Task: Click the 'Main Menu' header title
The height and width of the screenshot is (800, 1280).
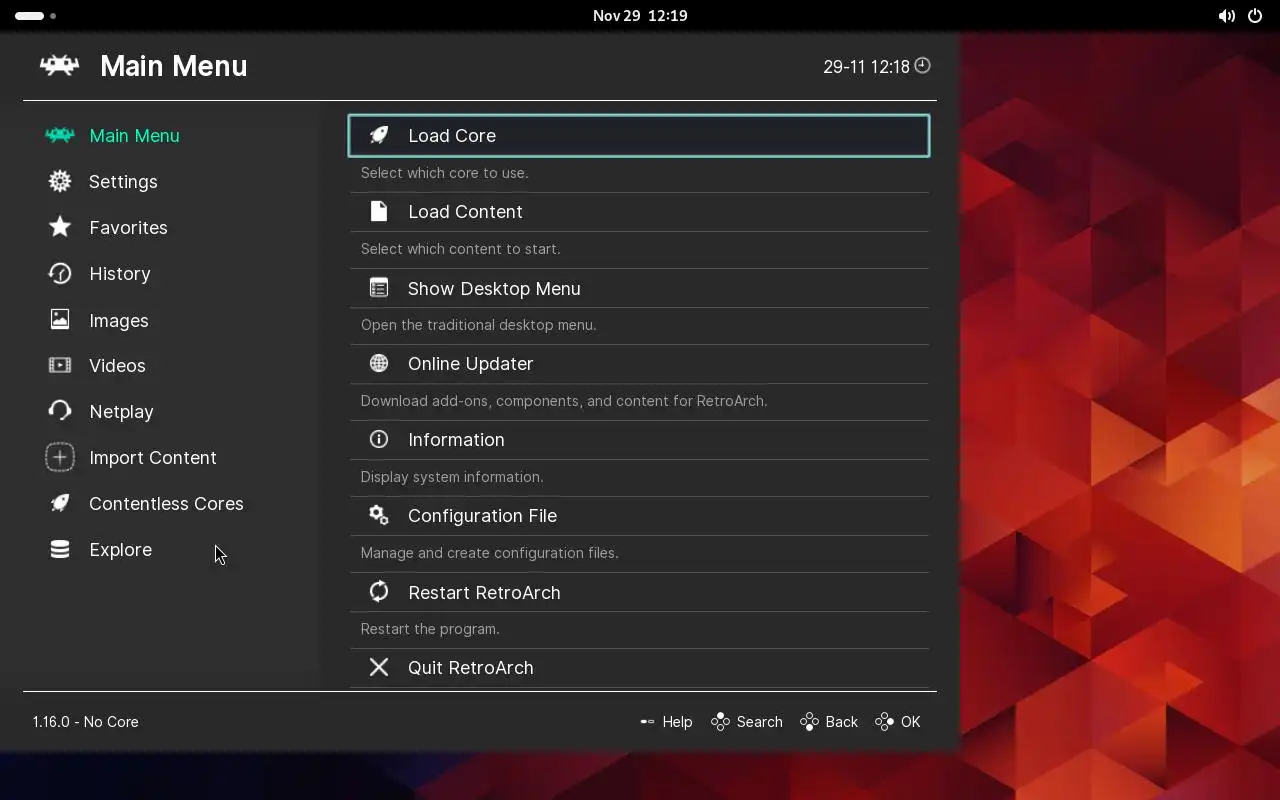Action: [x=174, y=66]
